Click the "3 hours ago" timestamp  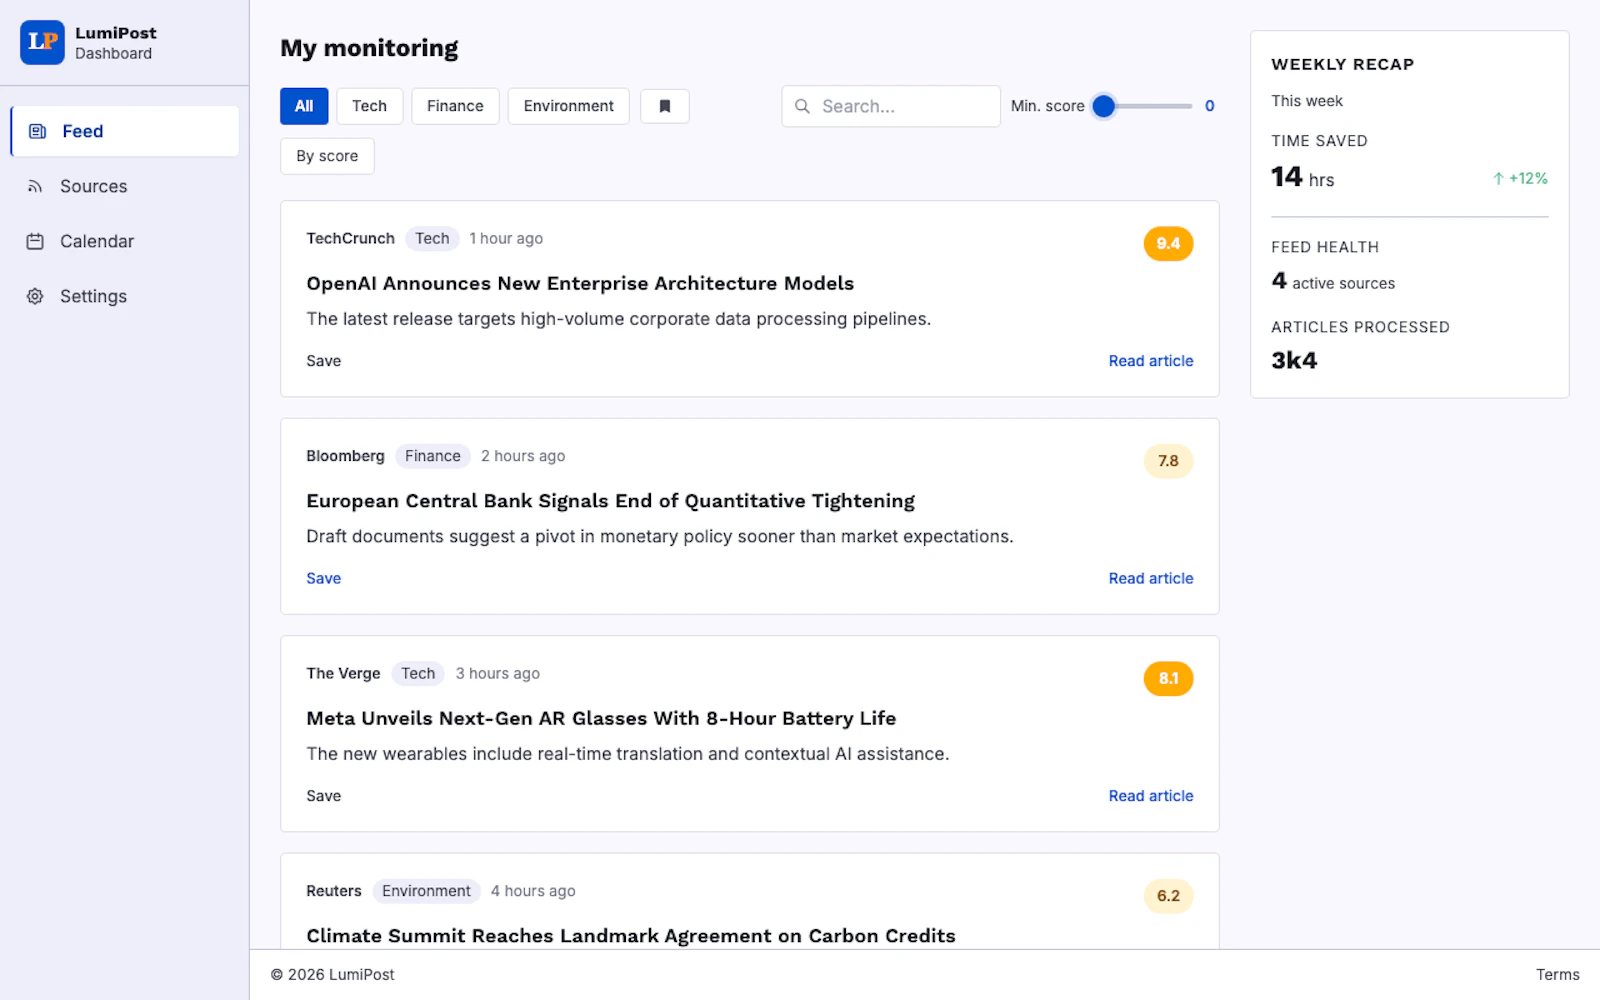(x=498, y=673)
